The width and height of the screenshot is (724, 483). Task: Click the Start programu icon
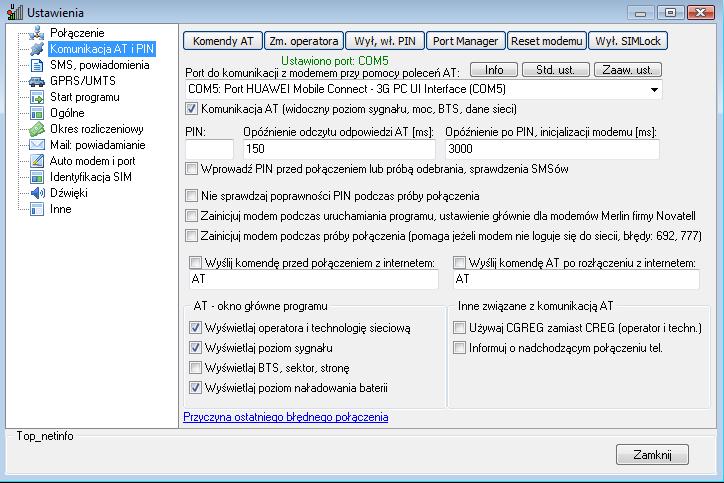(x=37, y=97)
